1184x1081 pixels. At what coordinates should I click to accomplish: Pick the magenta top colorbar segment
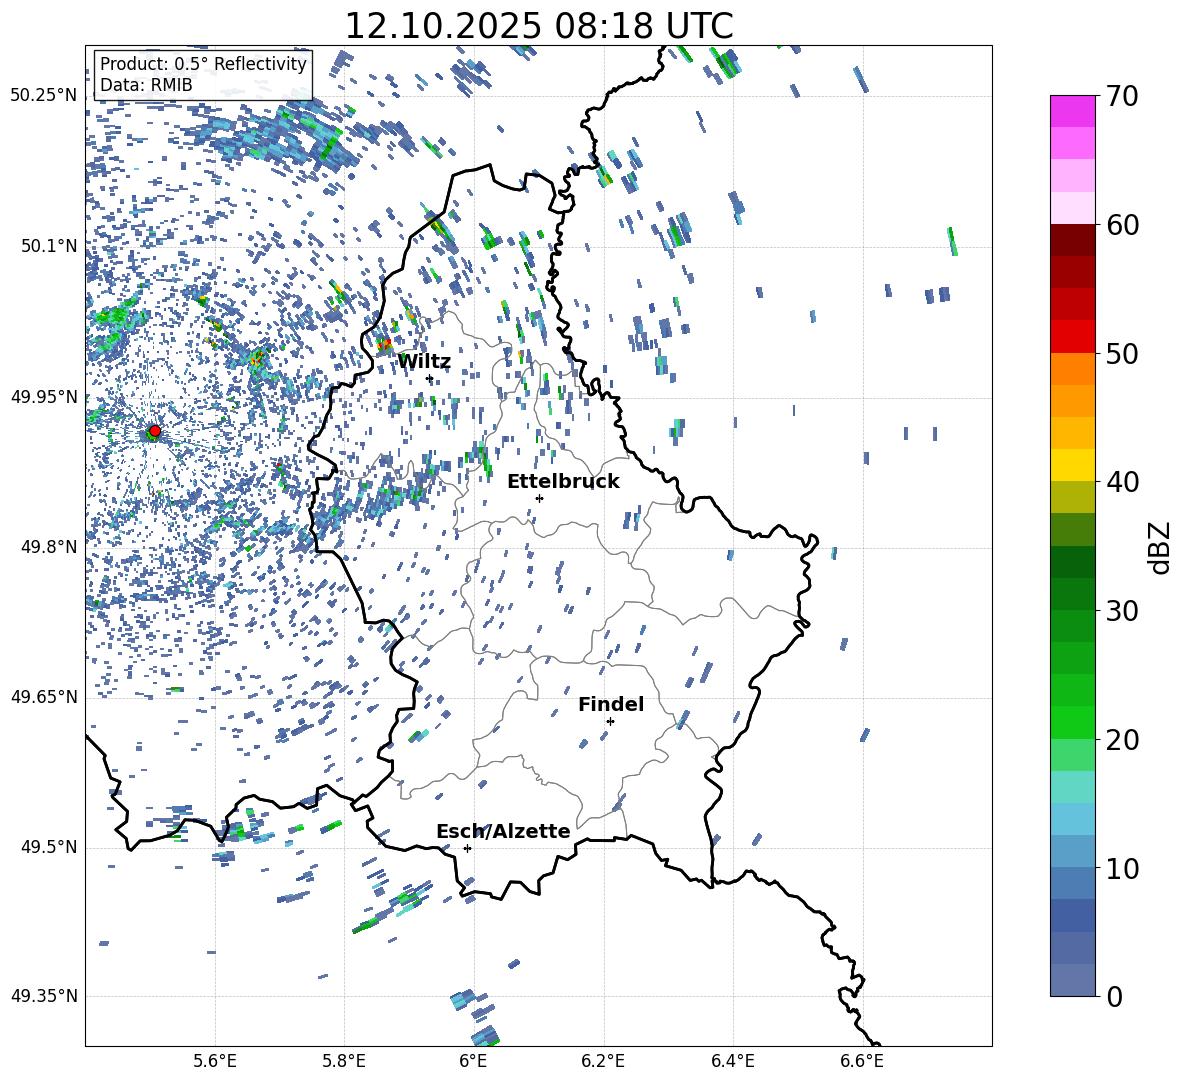1072,111
